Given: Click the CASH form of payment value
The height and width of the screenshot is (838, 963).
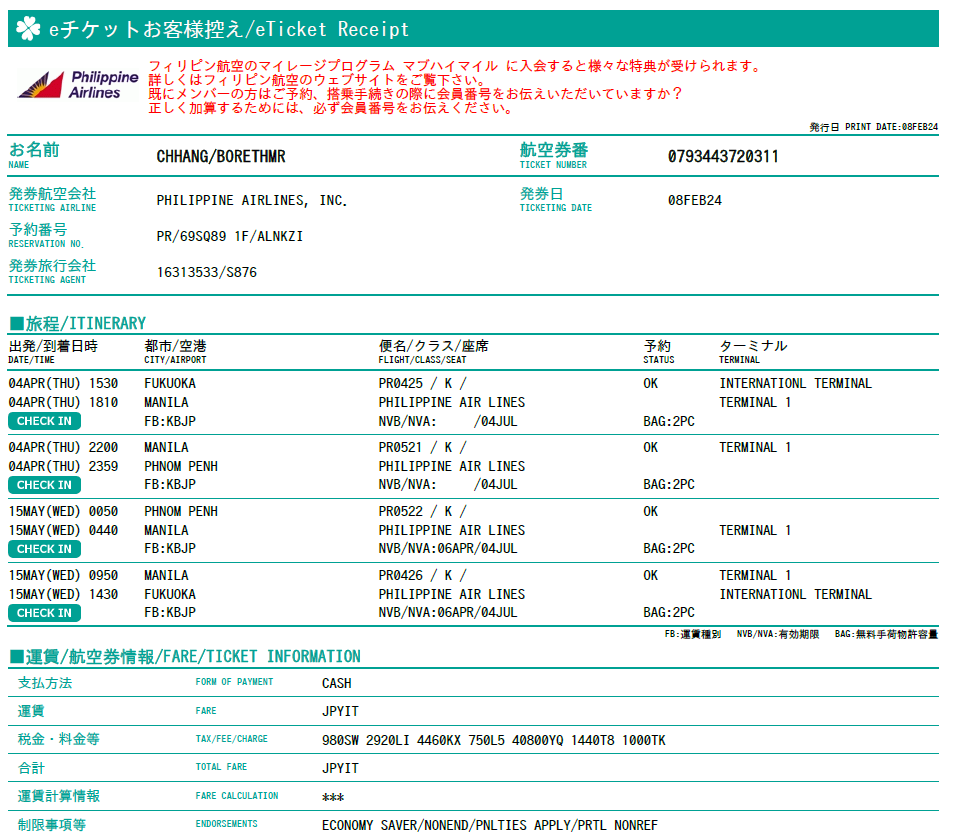Looking at the screenshot, I should [x=336, y=684].
